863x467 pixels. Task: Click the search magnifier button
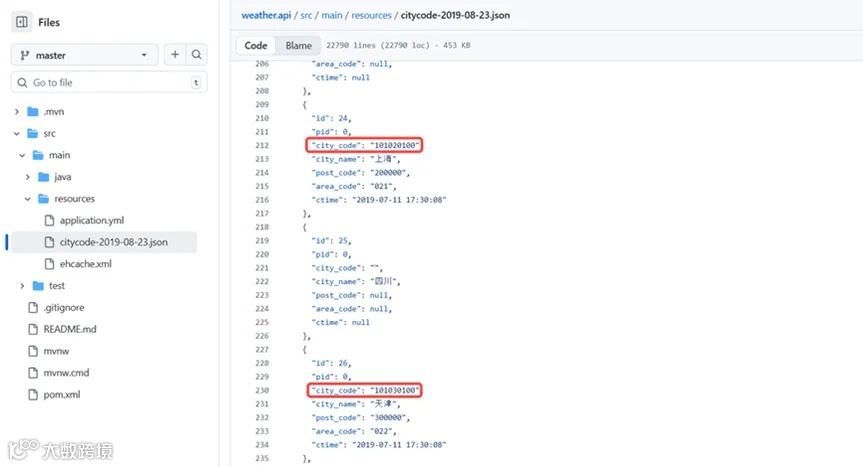tap(196, 54)
